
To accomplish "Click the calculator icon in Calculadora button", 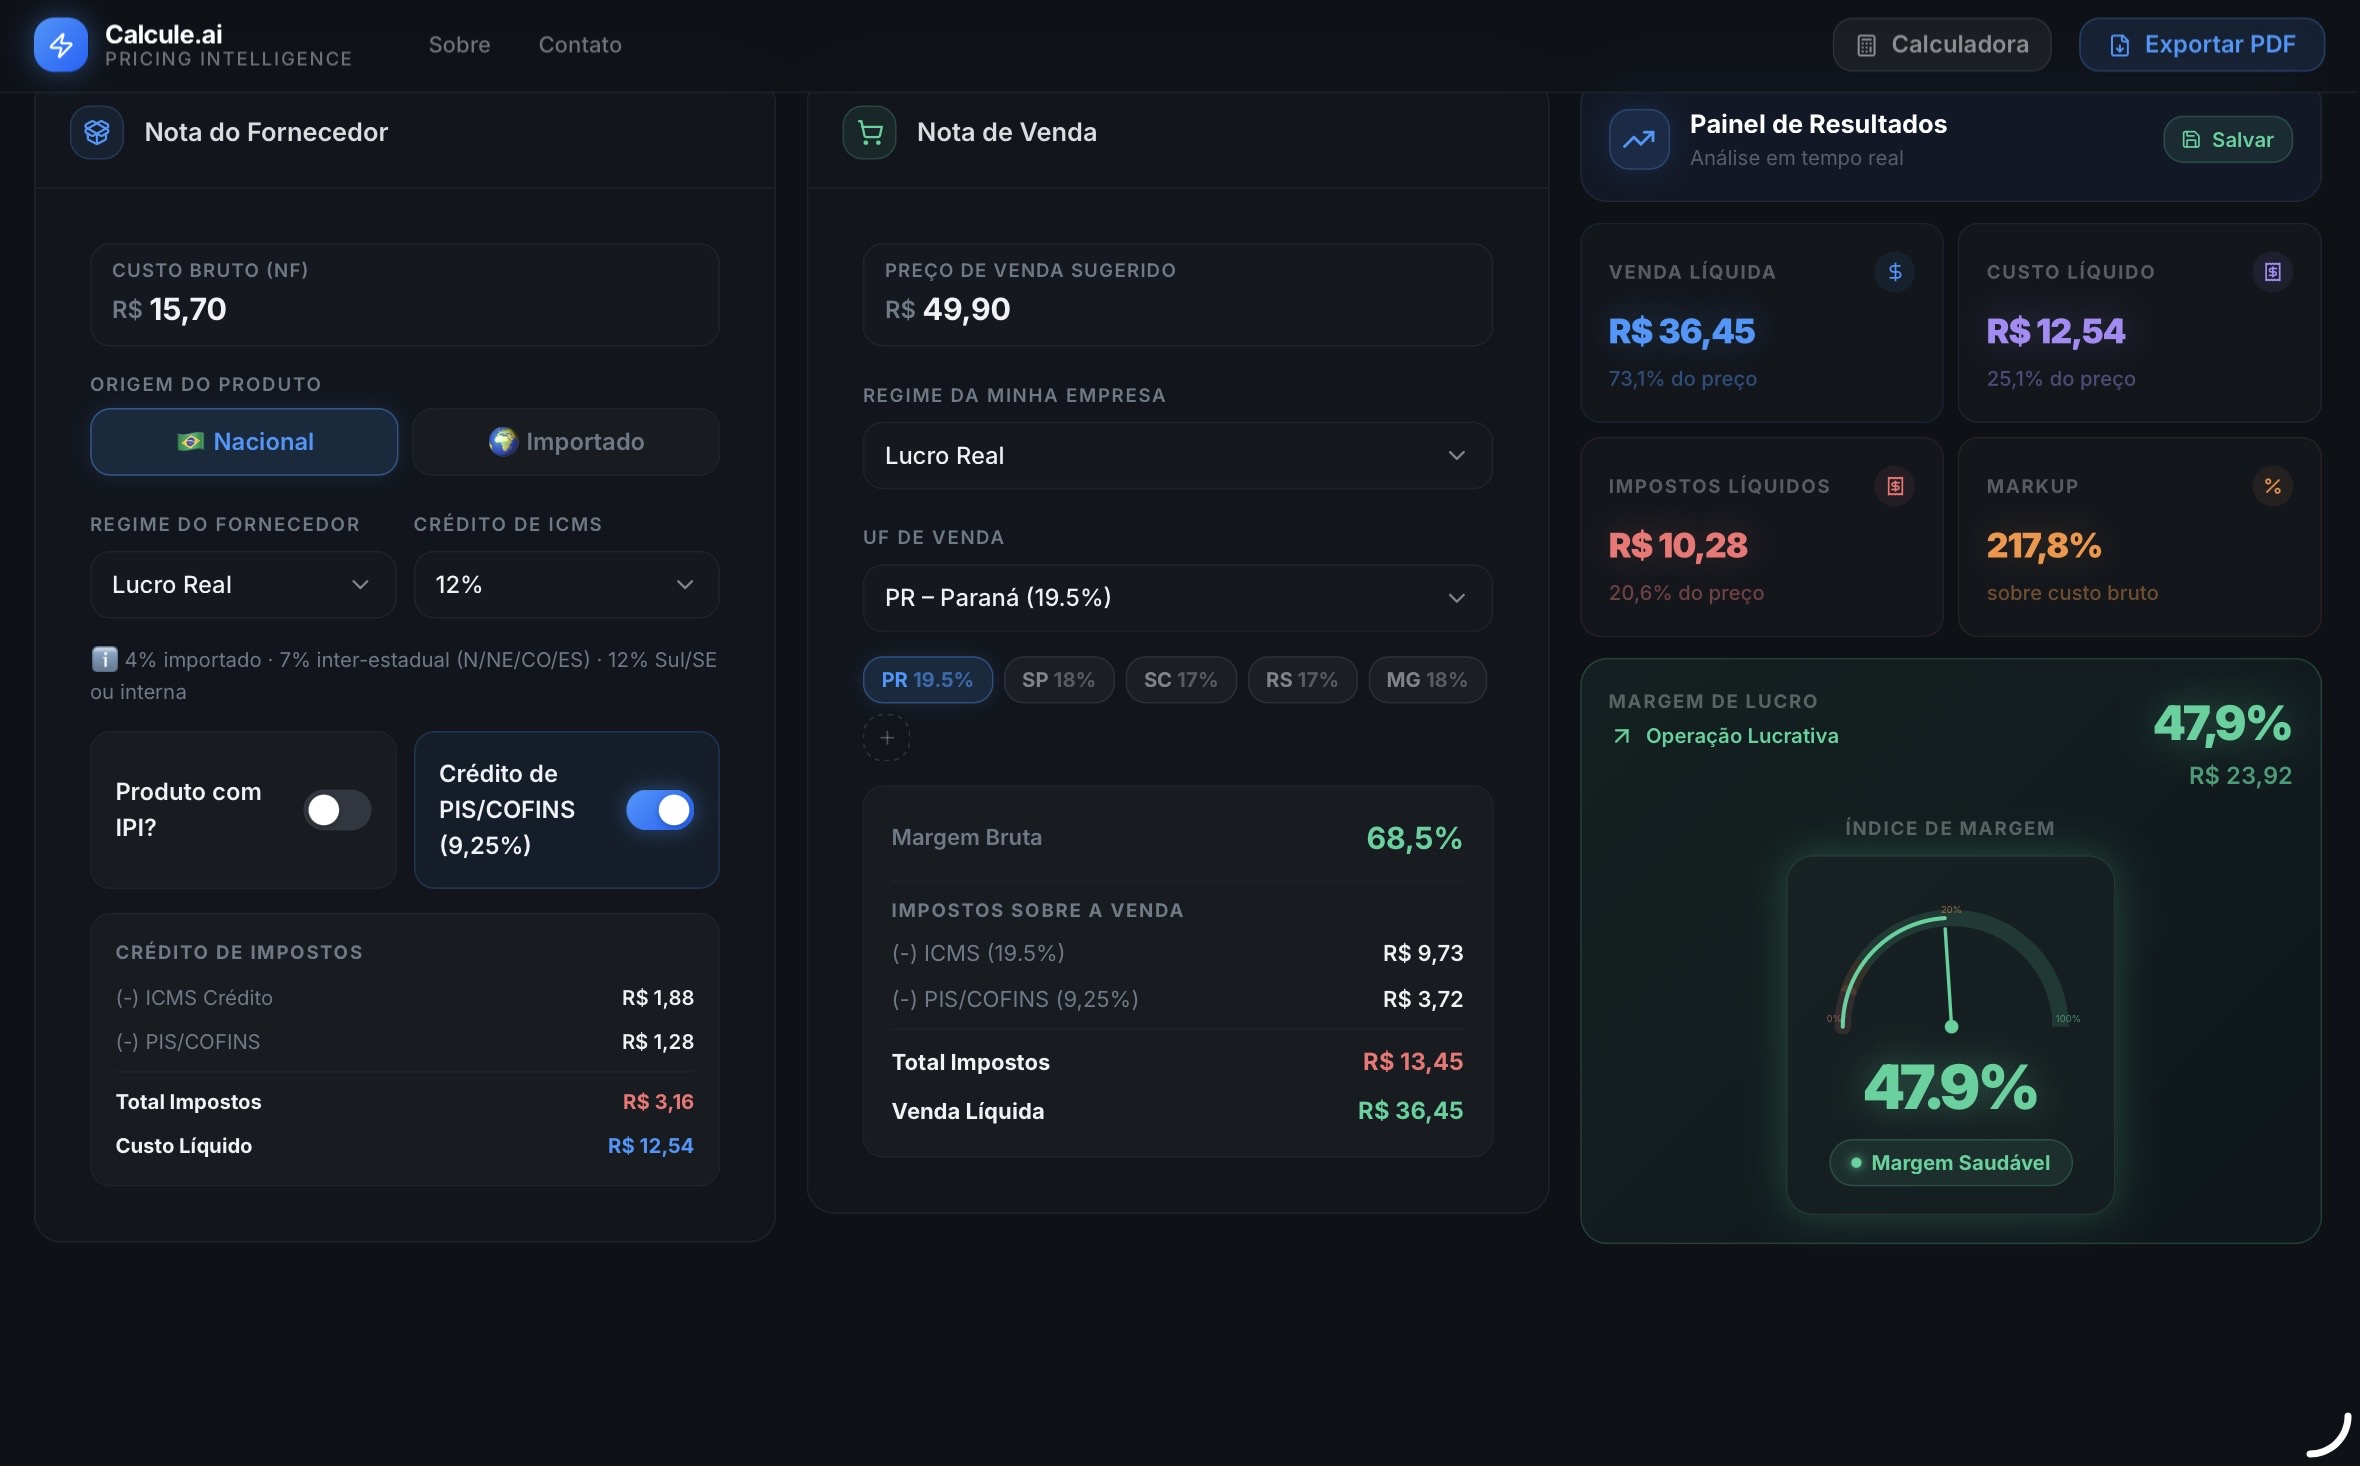I will [1866, 45].
